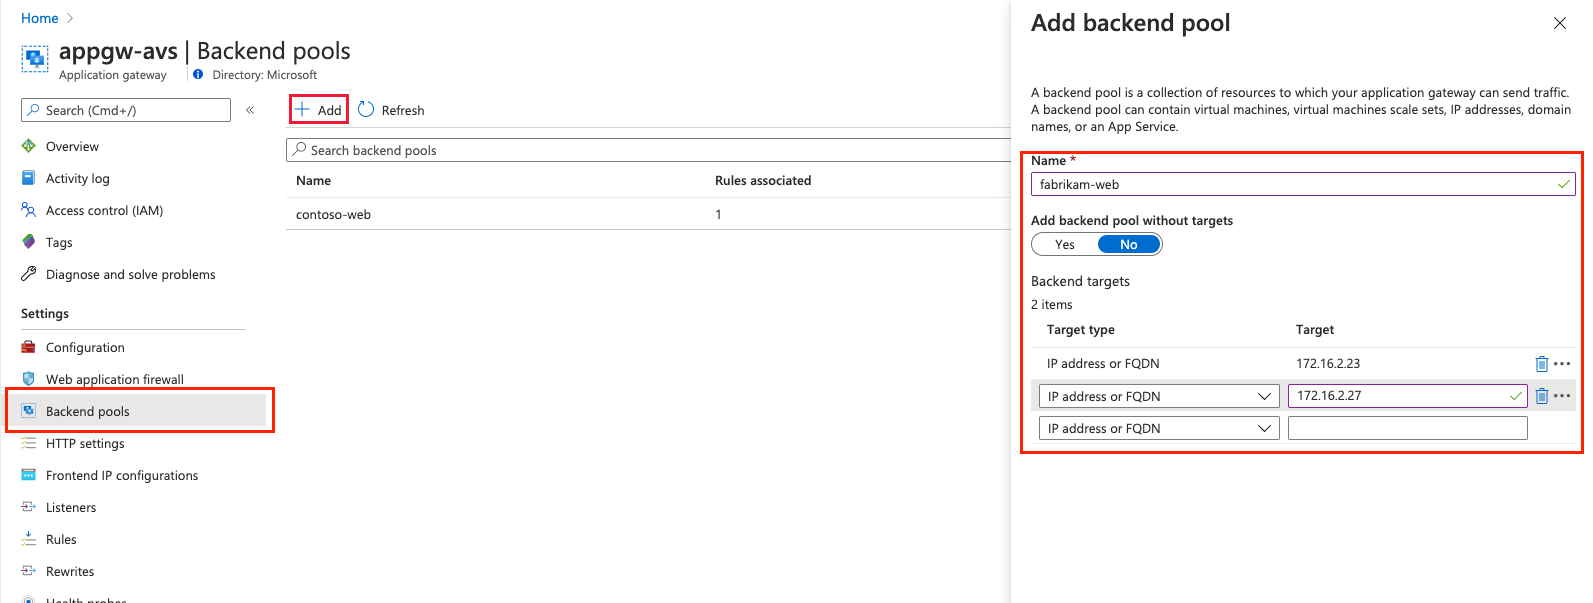Open Rules page
The width and height of the screenshot is (1593, 603).
pyautogui.click(x=61, y=539)
